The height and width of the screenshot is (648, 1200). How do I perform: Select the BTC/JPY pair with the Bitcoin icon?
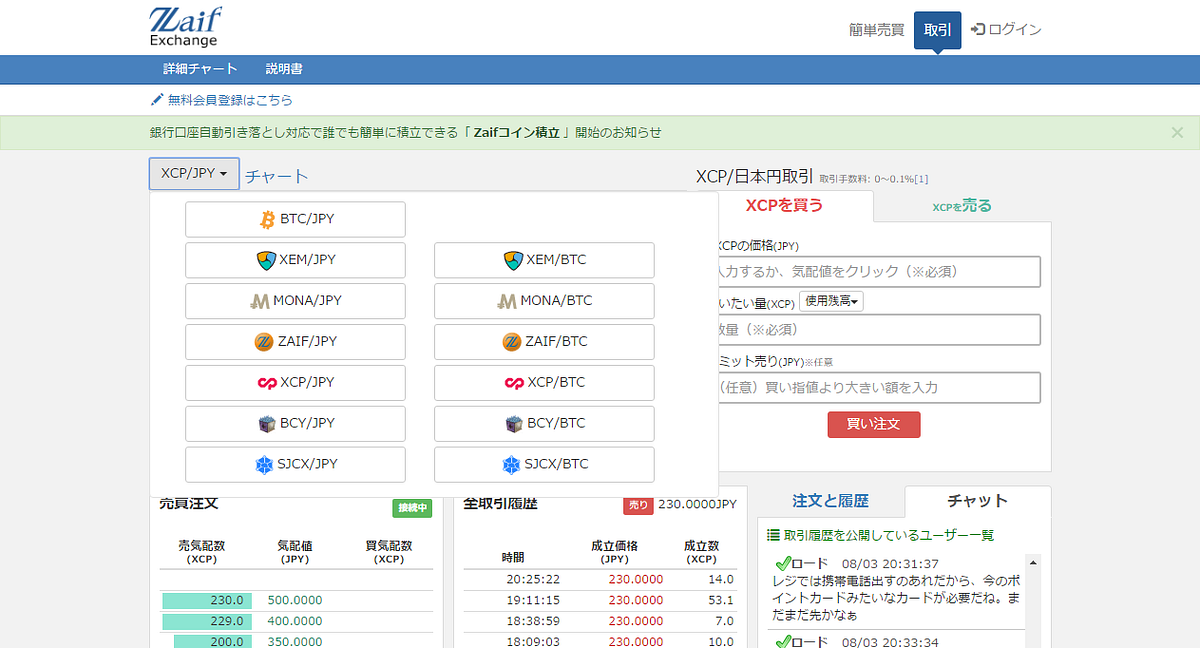(x=294, y=219)
